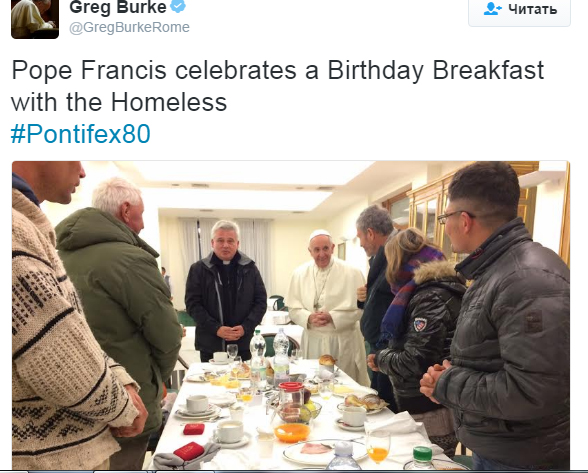
Task: Click the word Homeless in the tweet
Action: tap(169, 102)
